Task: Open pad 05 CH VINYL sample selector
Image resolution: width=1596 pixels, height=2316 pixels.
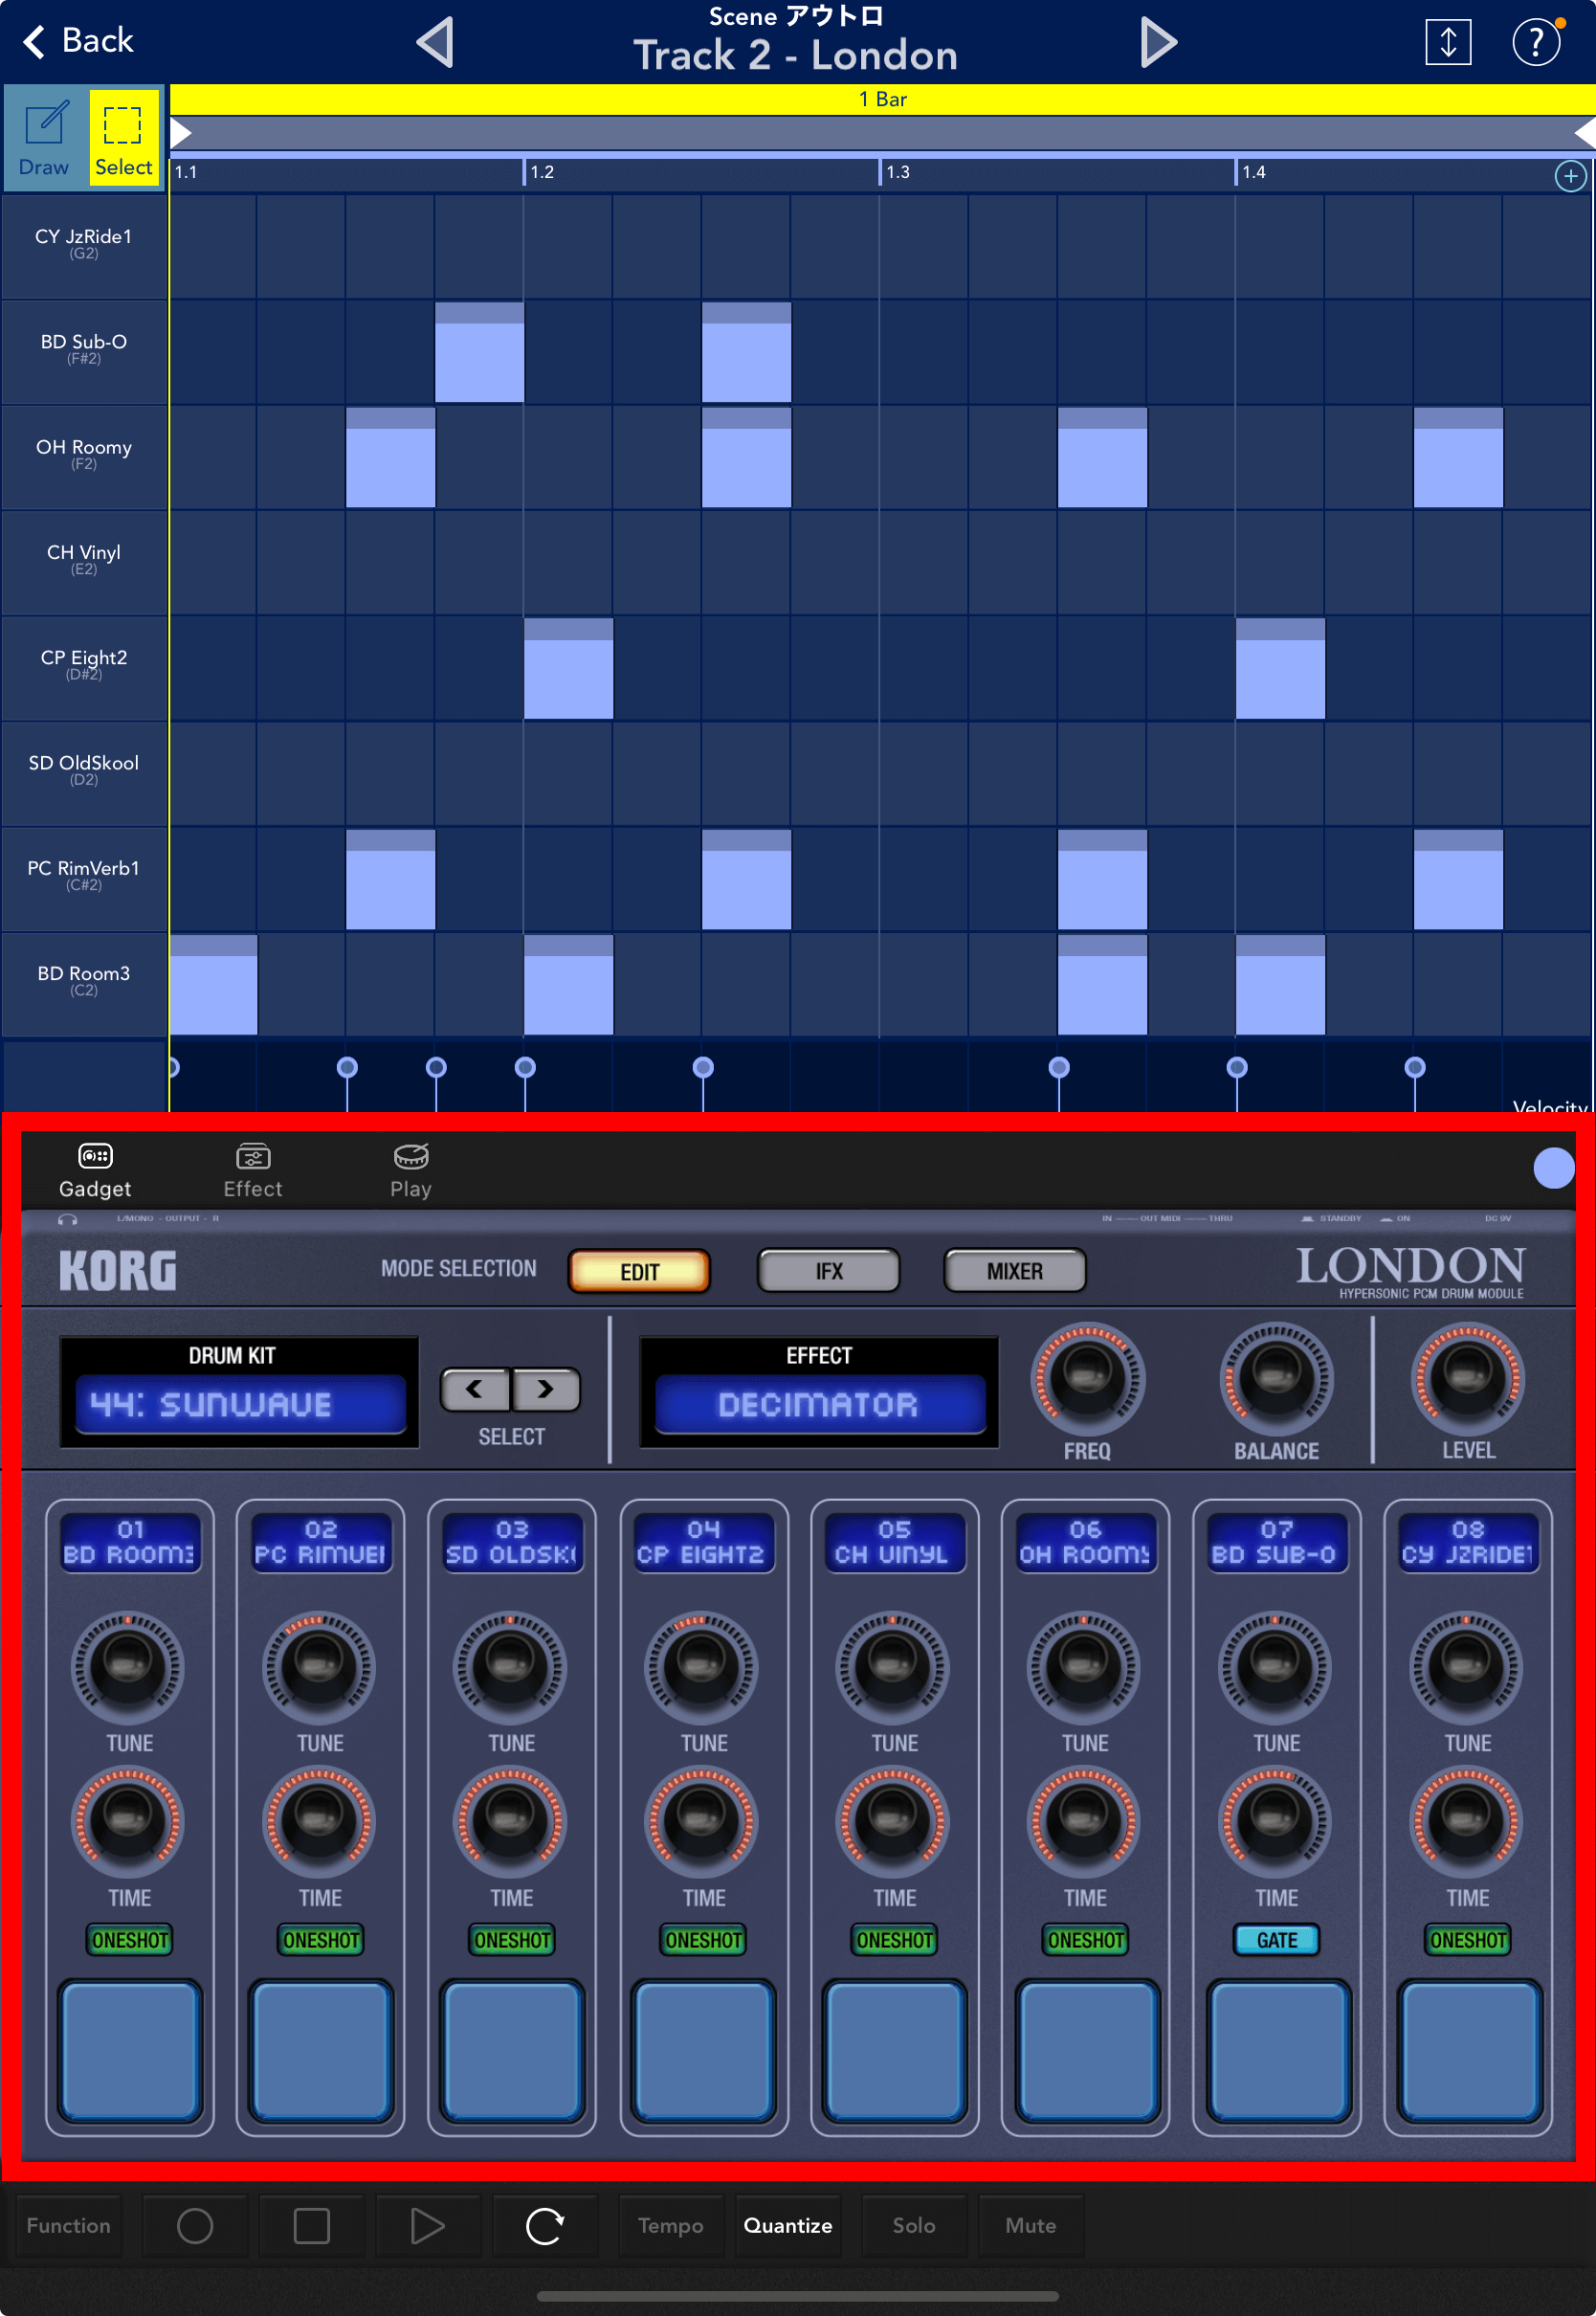Action: (894, 1542)
